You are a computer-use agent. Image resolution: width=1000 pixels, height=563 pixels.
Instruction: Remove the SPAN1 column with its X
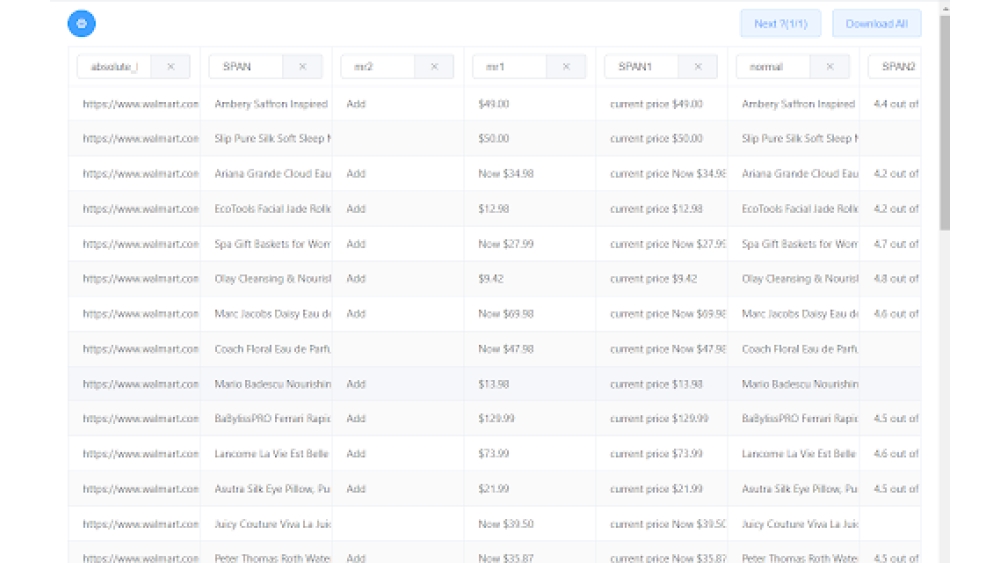[698, 66]
